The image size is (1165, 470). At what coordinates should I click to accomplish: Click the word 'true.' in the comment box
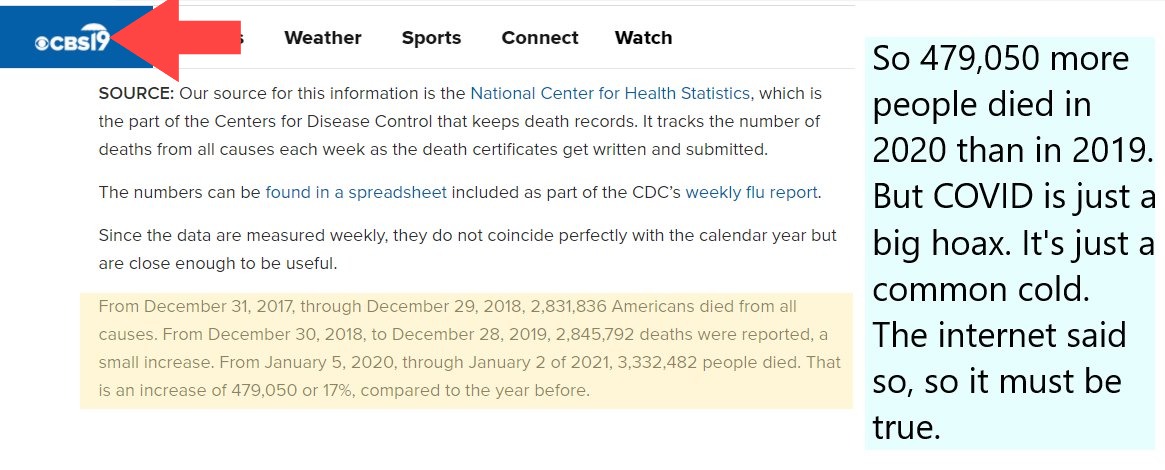pyautogui.click(x=906, y=428)
